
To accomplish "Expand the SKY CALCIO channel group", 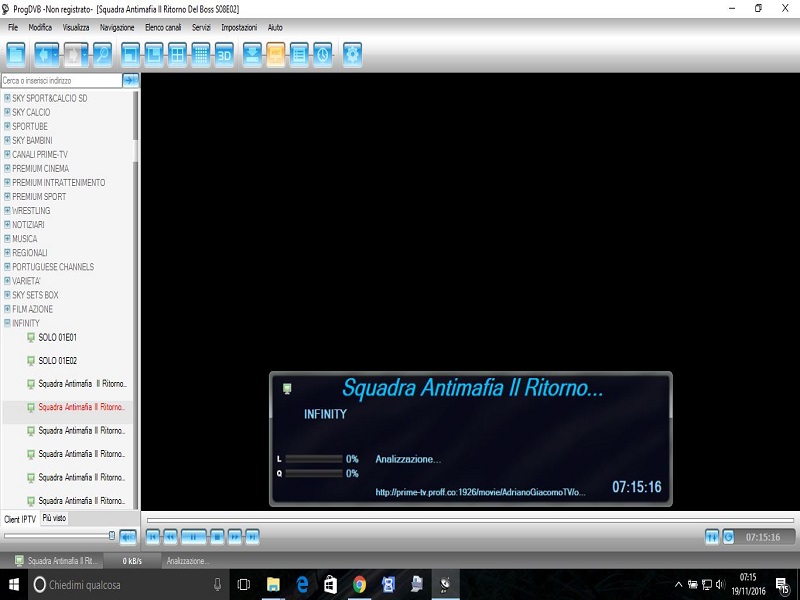I will pos(7,112).
